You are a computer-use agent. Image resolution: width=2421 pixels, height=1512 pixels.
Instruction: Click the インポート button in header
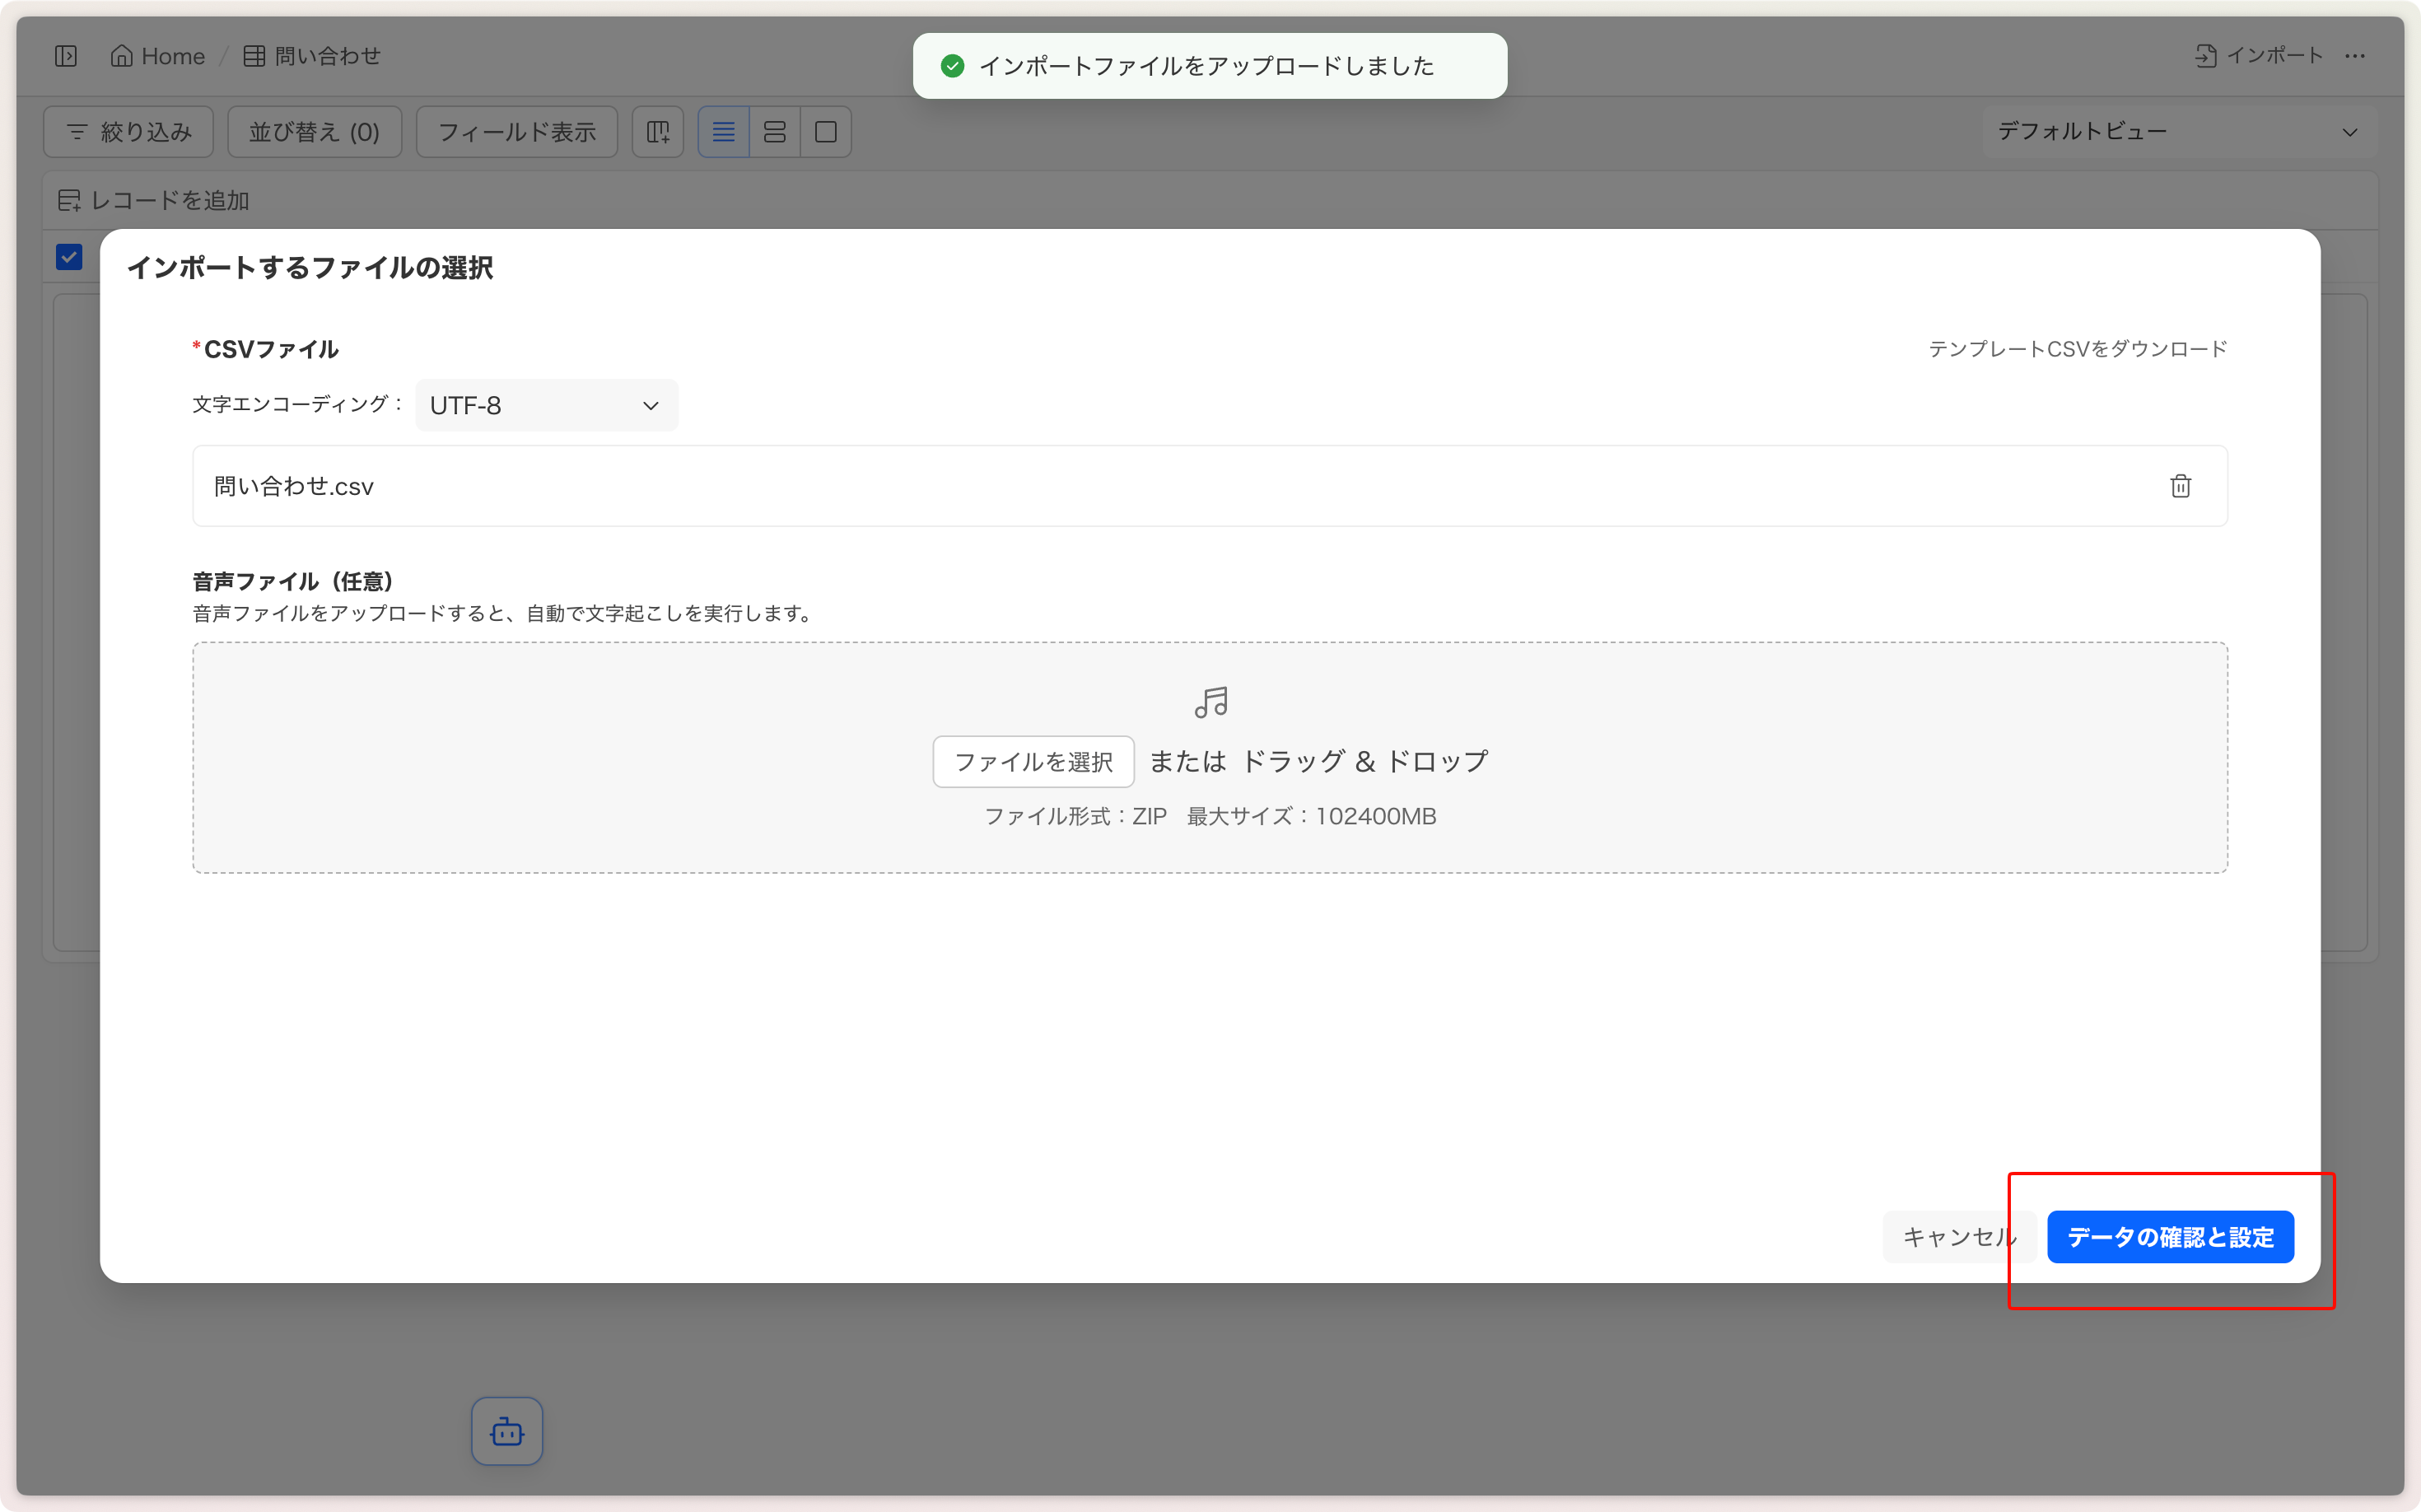2258,56
